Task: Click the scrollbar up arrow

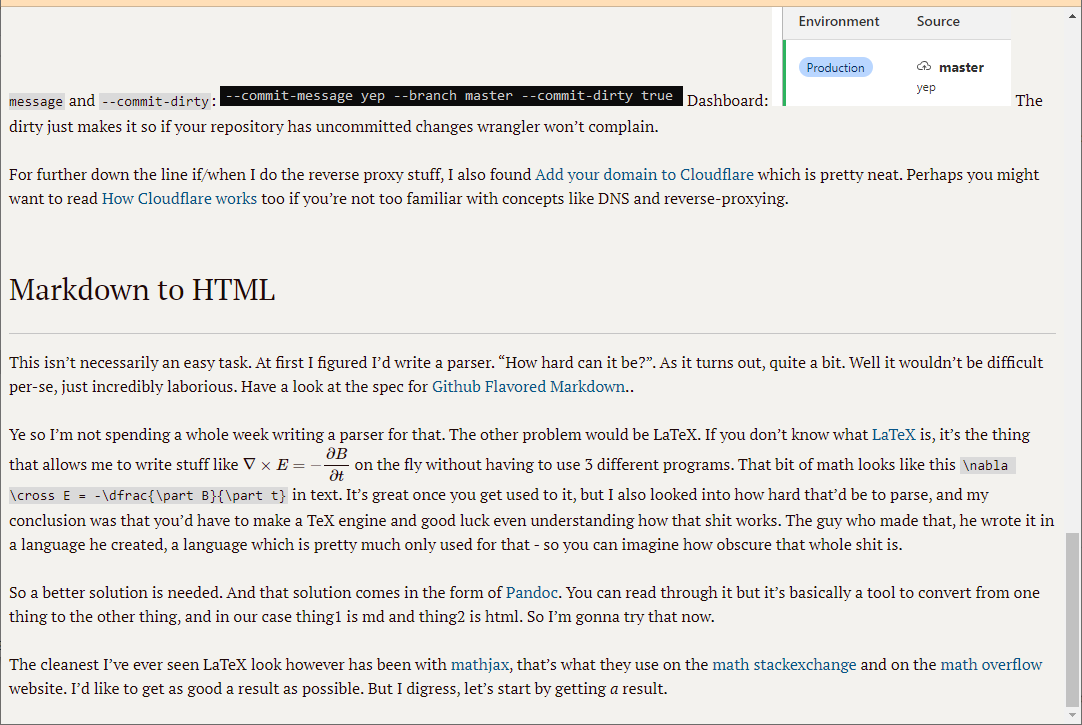Action: pyautogui.click(x=1072, y=14)
